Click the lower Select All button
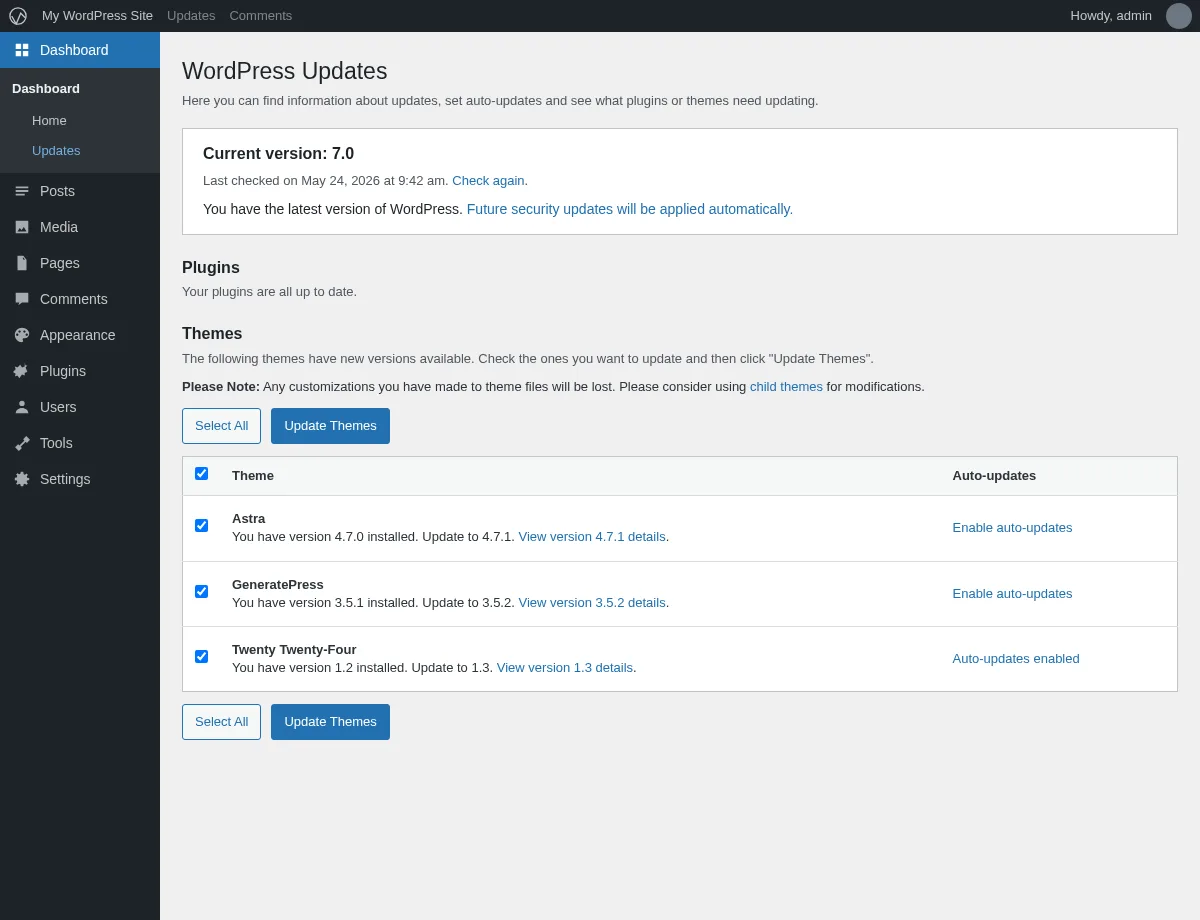 (x=221, y=722)
